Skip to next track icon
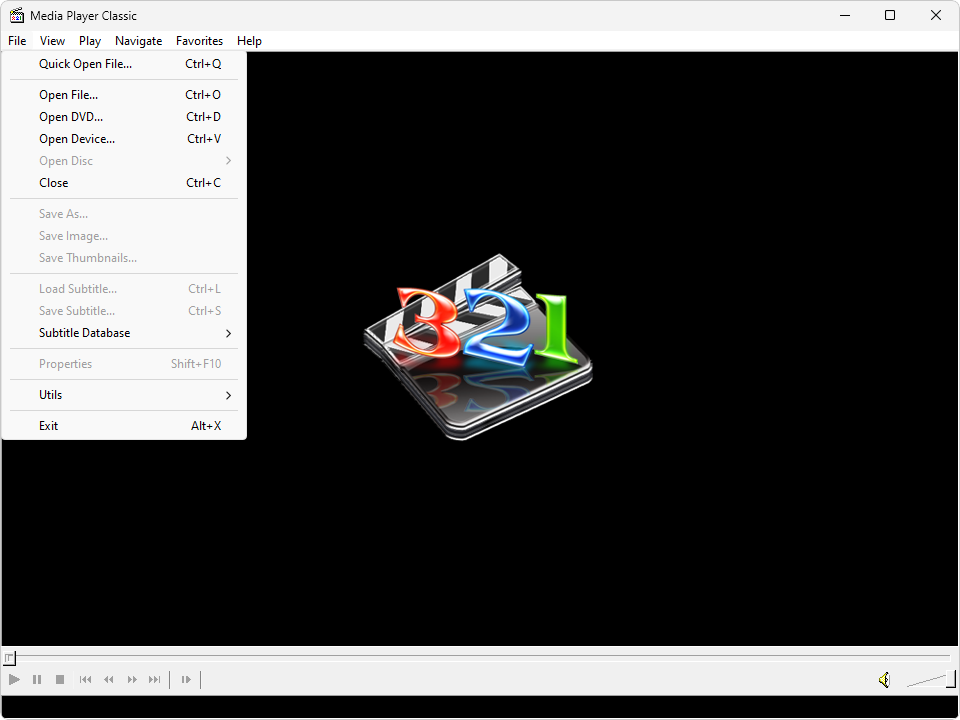Screen dimensions: 960x720 pos(155,680)
